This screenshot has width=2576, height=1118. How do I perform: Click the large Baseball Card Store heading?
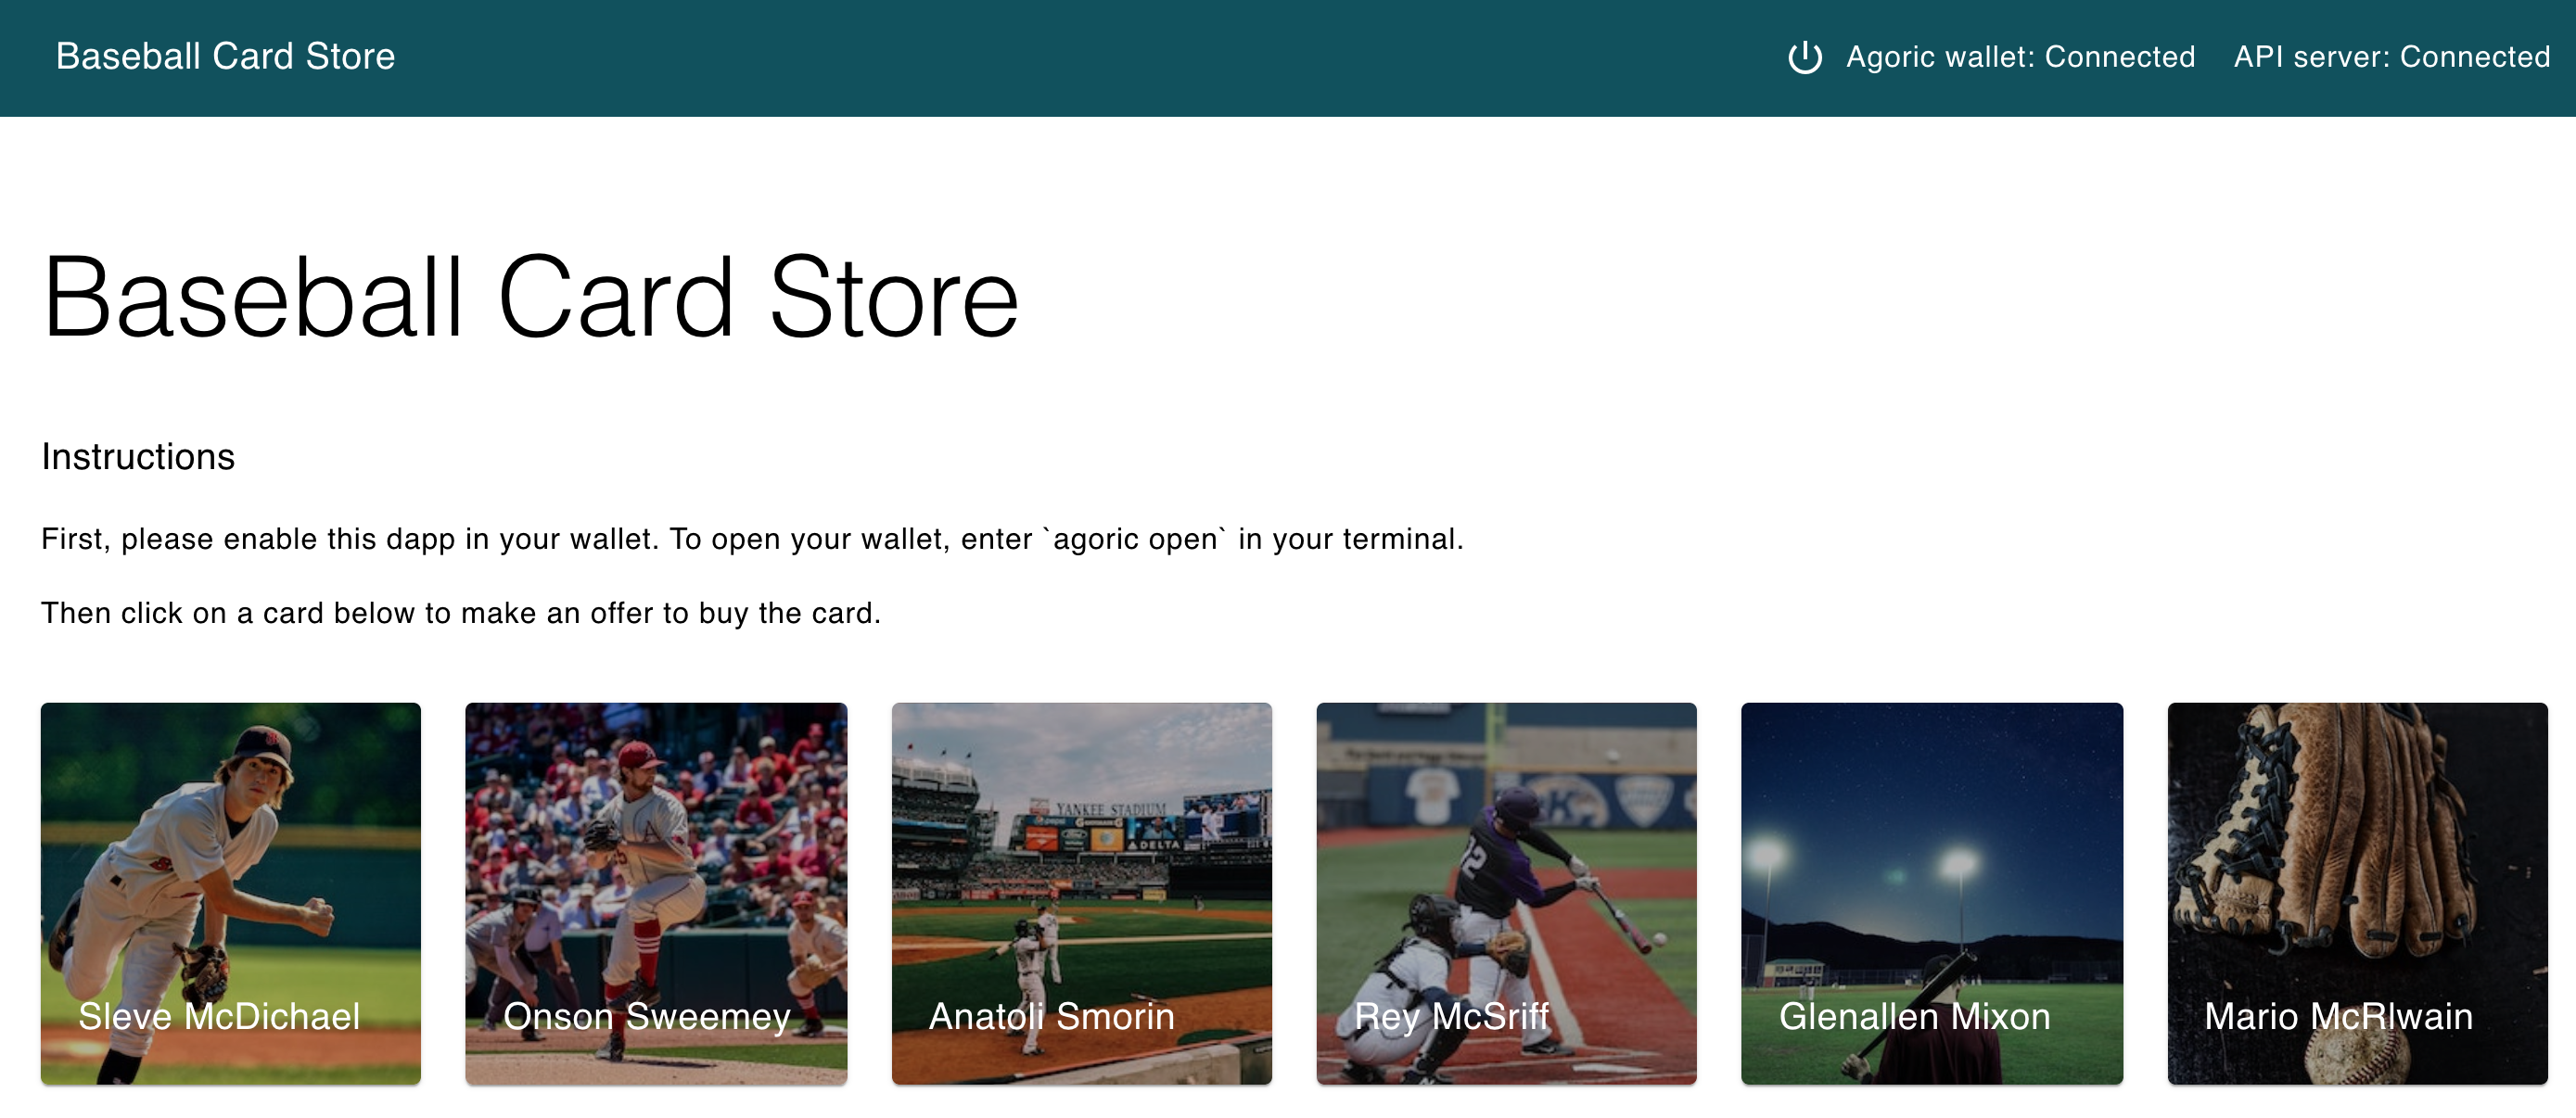click(530, 298)
